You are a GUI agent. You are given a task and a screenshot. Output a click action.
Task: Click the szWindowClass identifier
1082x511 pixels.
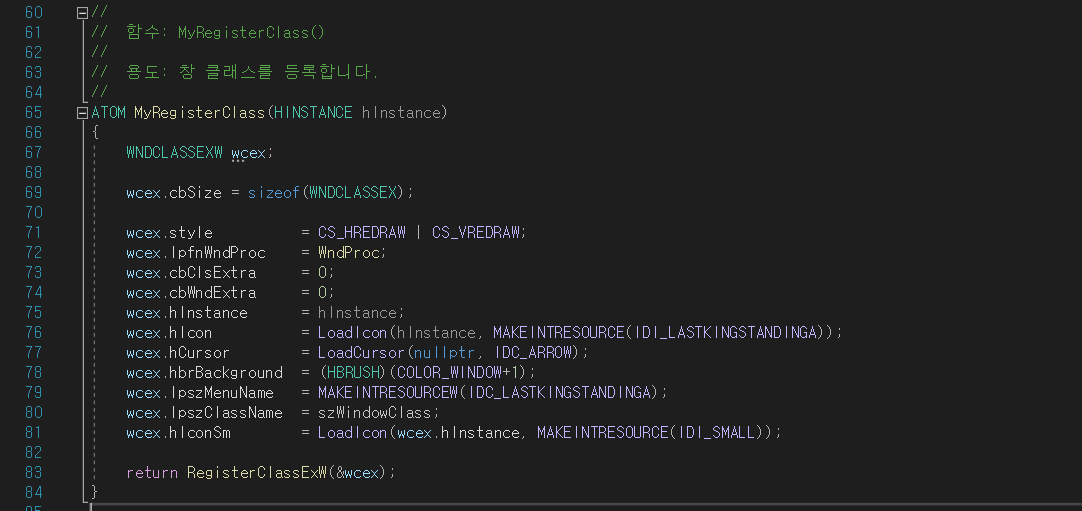coord(375,412)
